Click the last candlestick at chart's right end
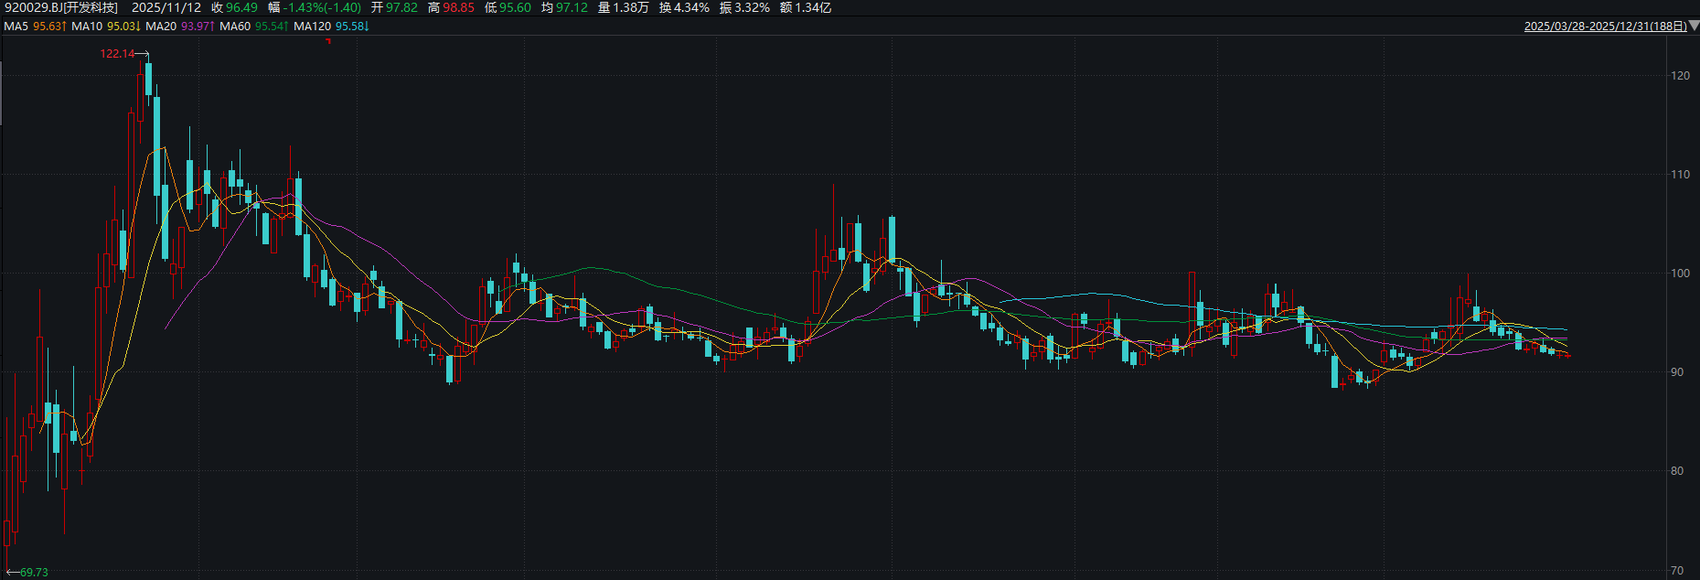 [x=1568, y=355]
